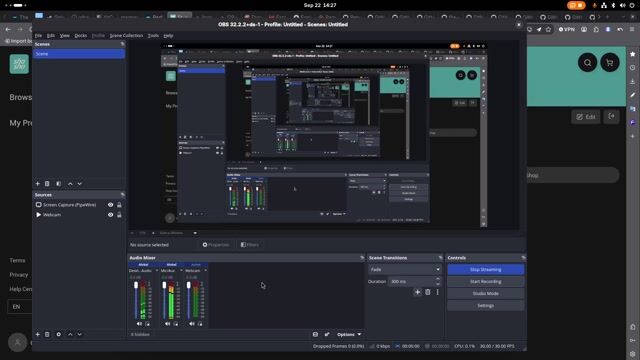Screen dimensions: 640x360
Task: Lock the Screen Capture (PipeWire) source
Action: [x=119, y=205]
